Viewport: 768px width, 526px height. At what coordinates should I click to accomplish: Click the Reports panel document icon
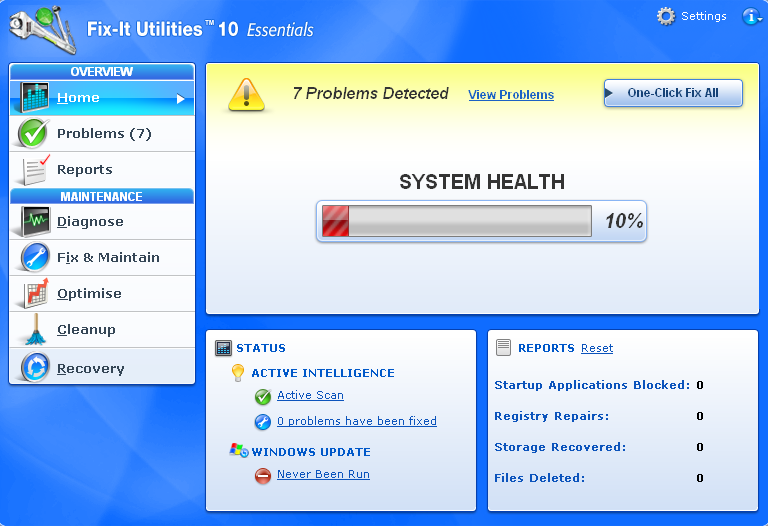(503, 347)
